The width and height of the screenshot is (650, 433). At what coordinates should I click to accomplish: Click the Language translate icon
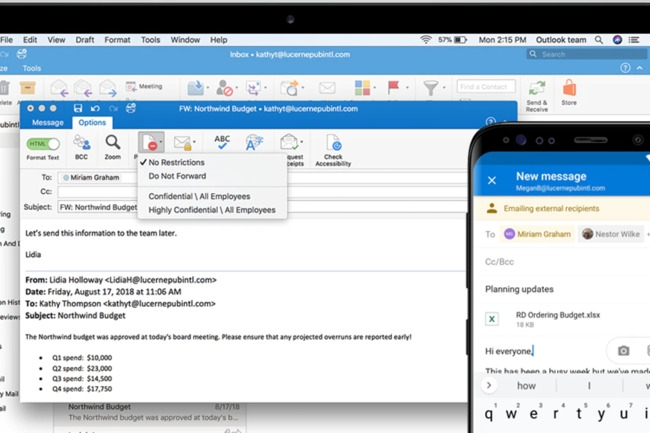click(x=254, y=143)
